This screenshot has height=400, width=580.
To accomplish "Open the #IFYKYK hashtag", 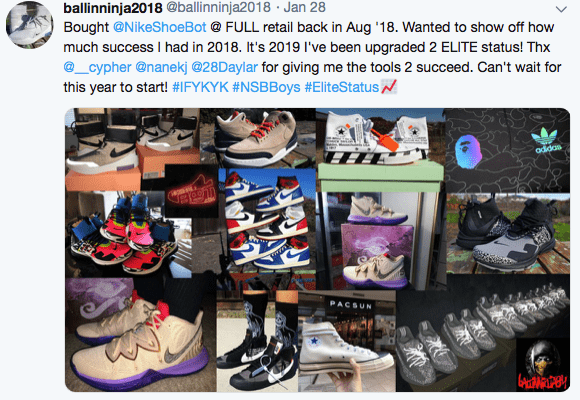I will click(200, 87).
